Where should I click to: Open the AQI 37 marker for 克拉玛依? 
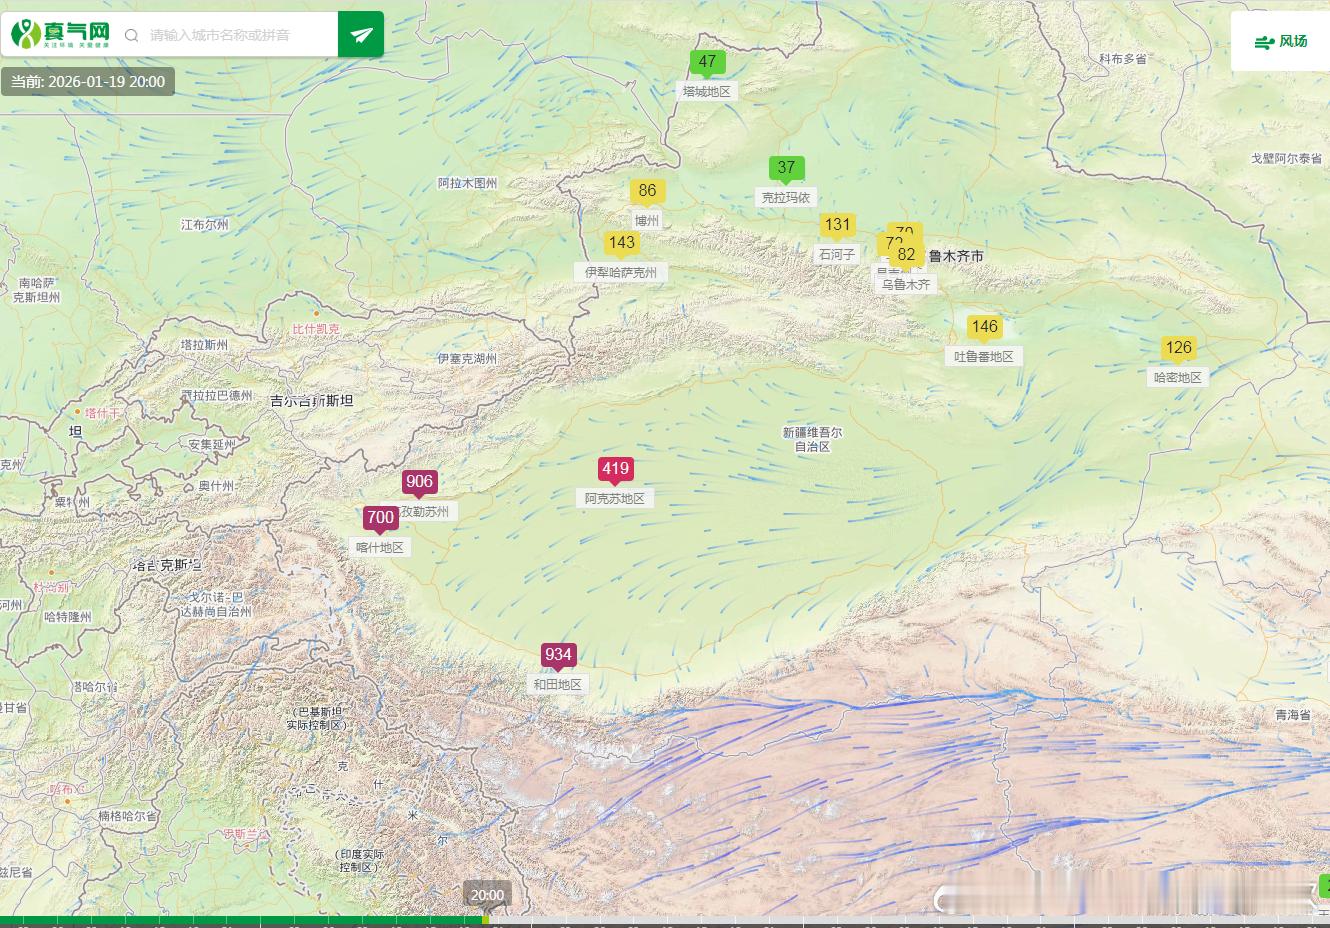pos(786,168)
